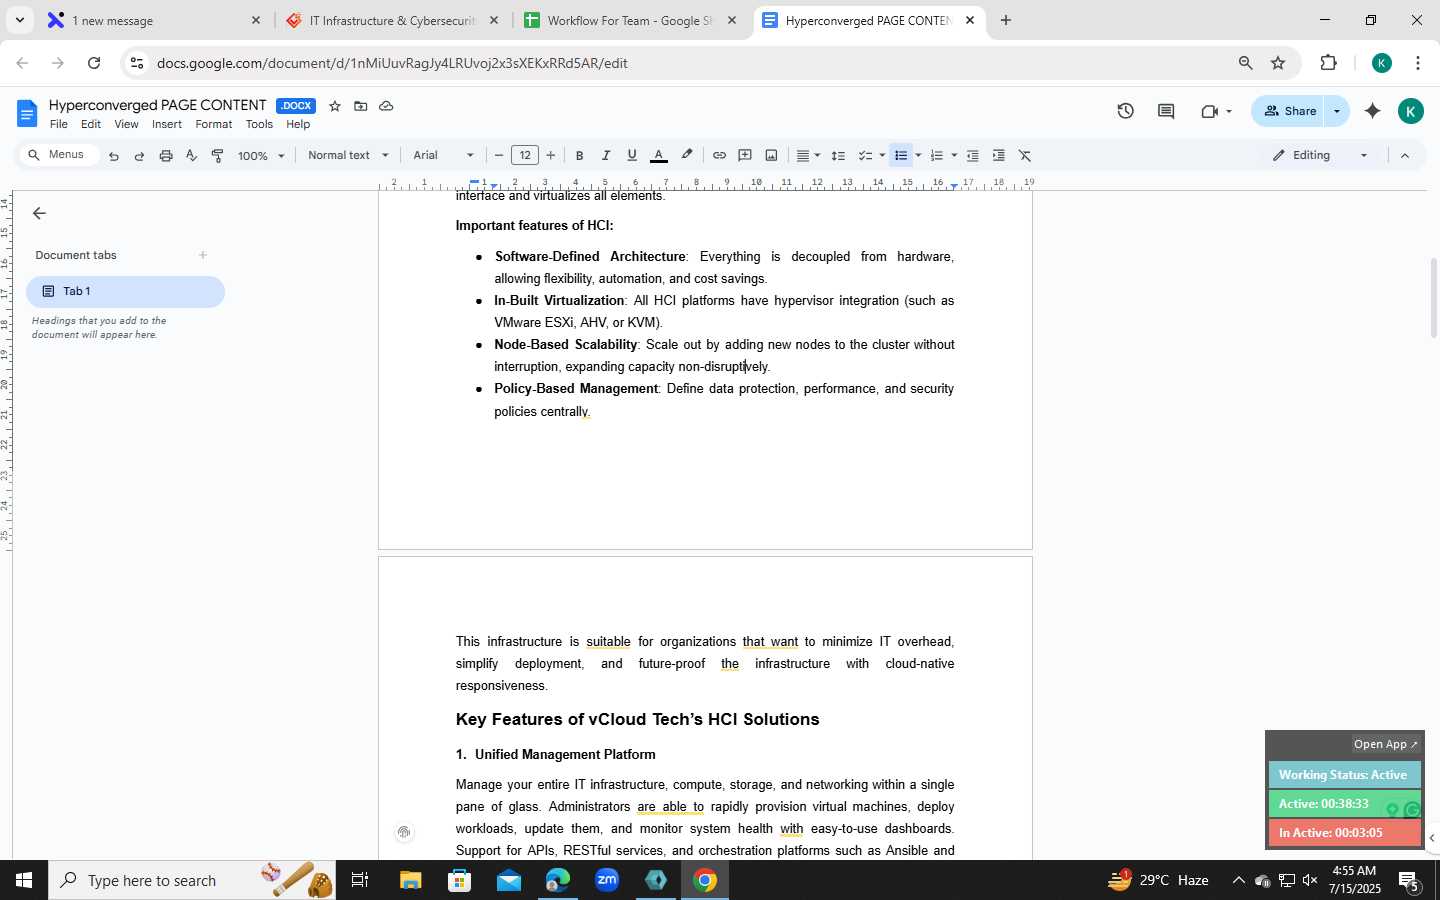Open the highlight color pen
The image size is (1440, 900).
[x=687, y=156]
